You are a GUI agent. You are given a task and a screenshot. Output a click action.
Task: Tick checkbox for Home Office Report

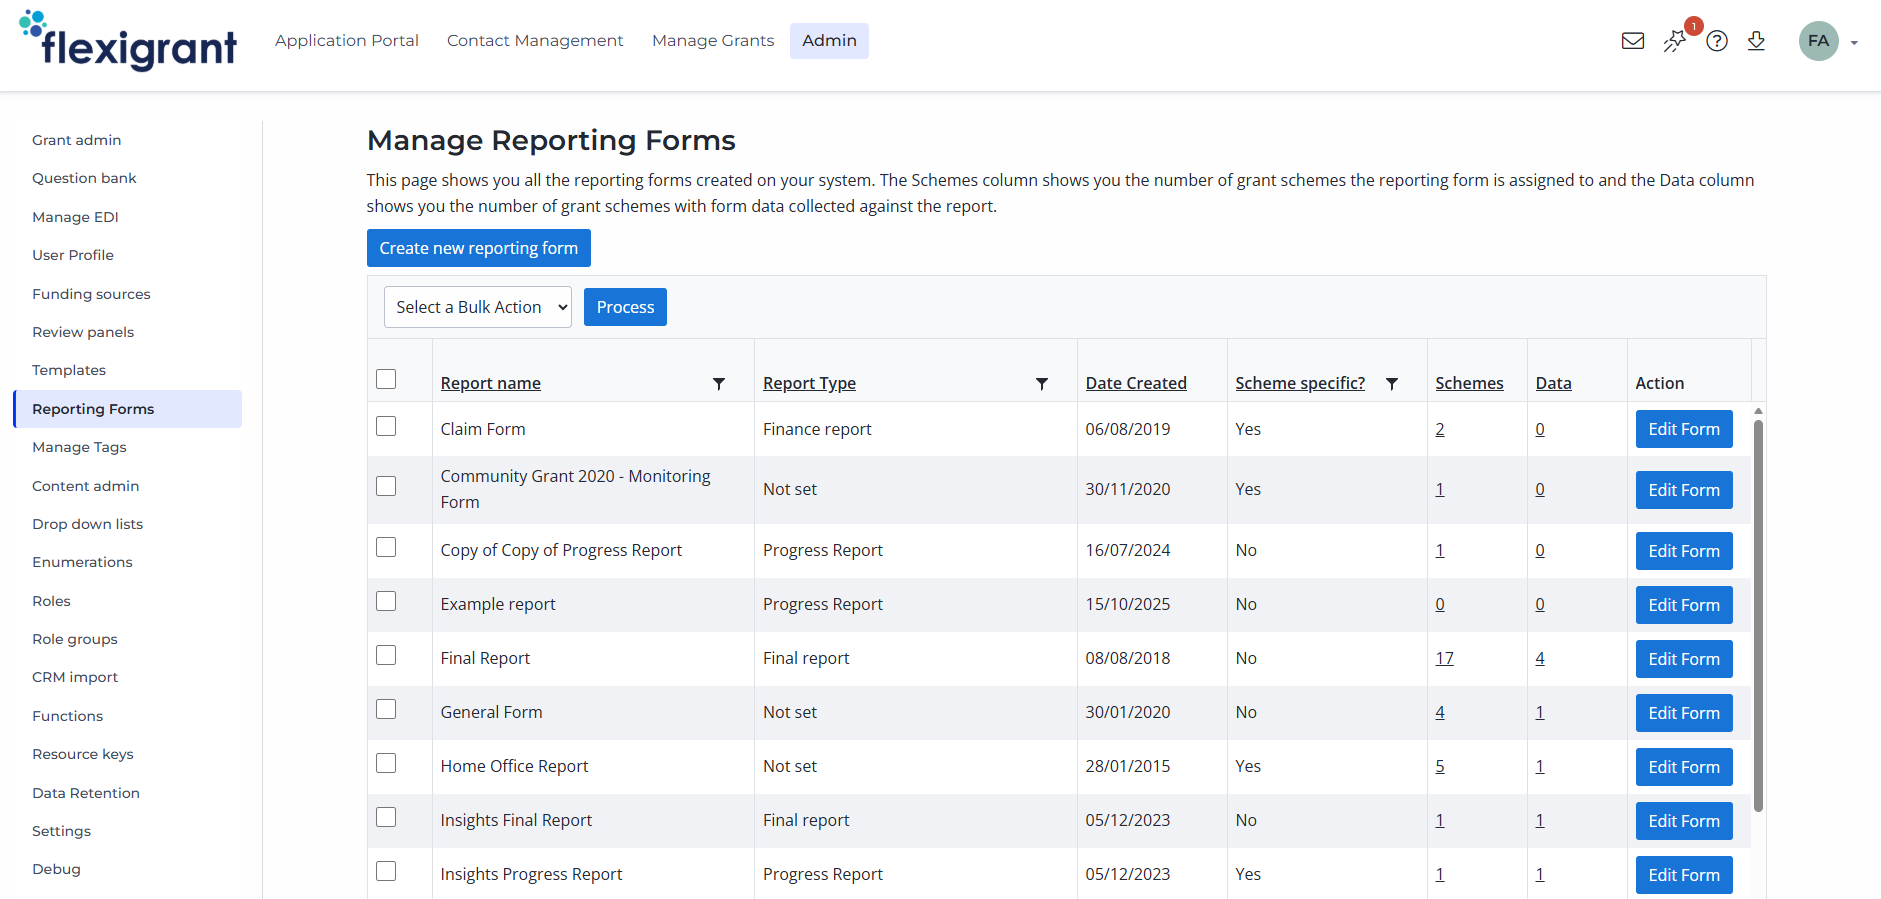(386, 763)
